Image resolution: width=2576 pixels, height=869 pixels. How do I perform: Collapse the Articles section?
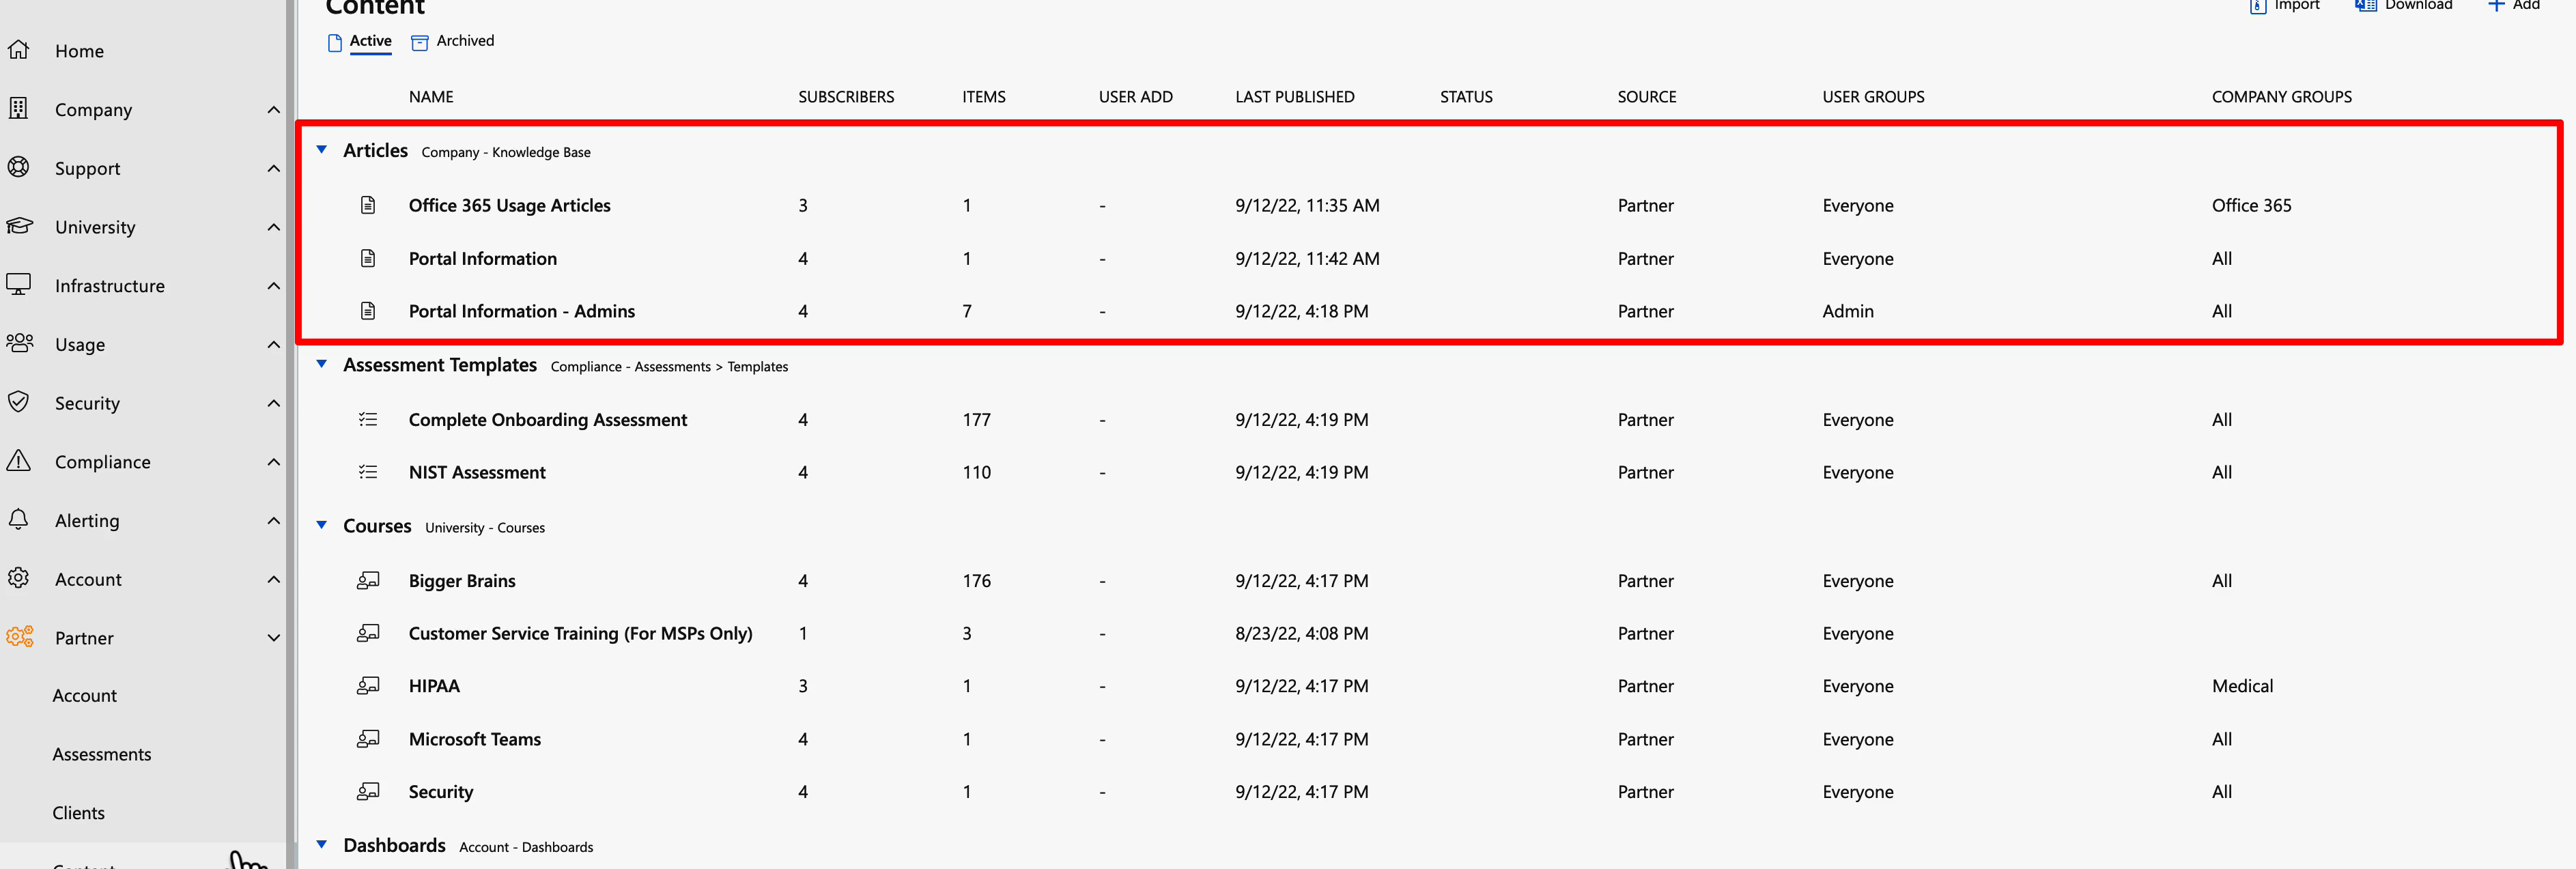click(321, 150)
